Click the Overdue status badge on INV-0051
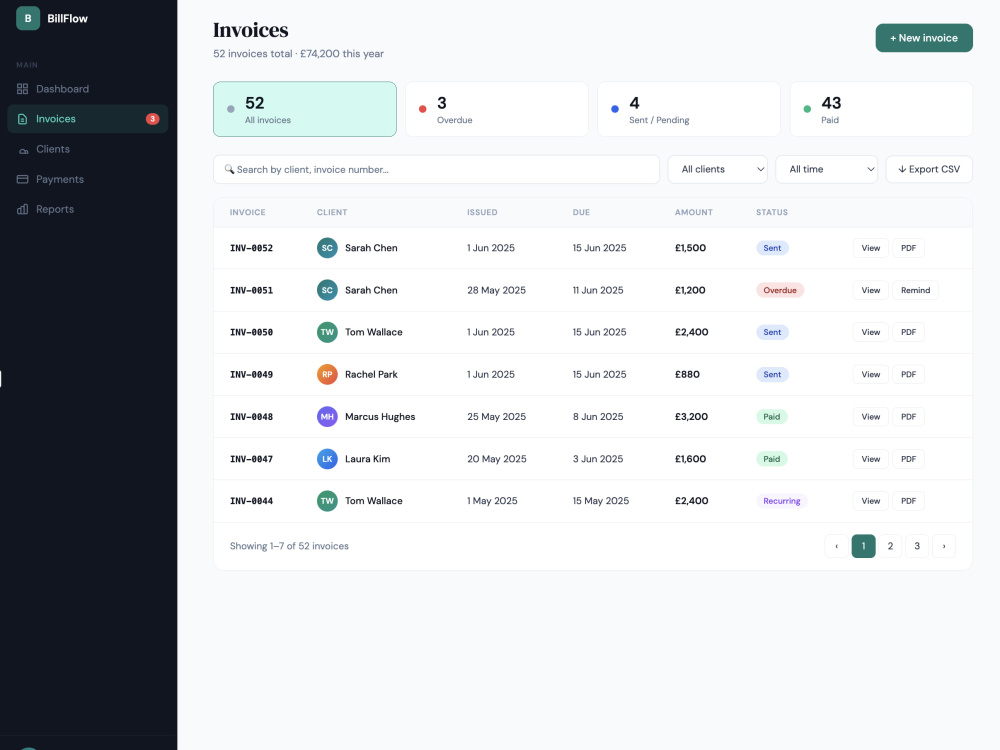Viewport: 1000px width, 750px height. (780, 290)
